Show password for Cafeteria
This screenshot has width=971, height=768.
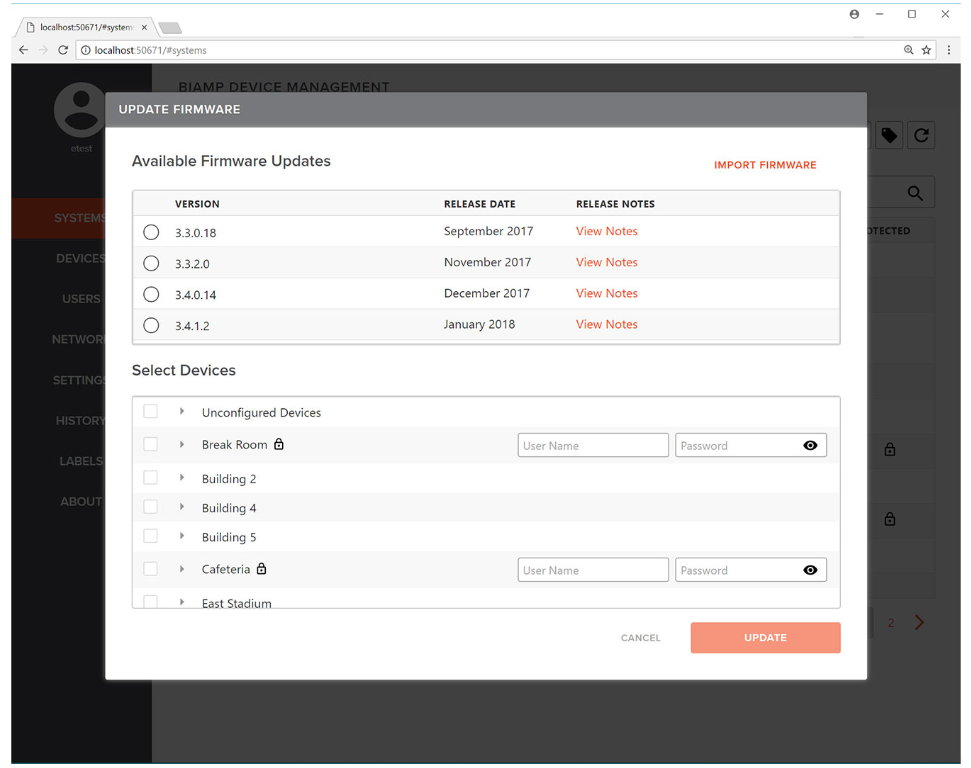[x=810, y=571]
